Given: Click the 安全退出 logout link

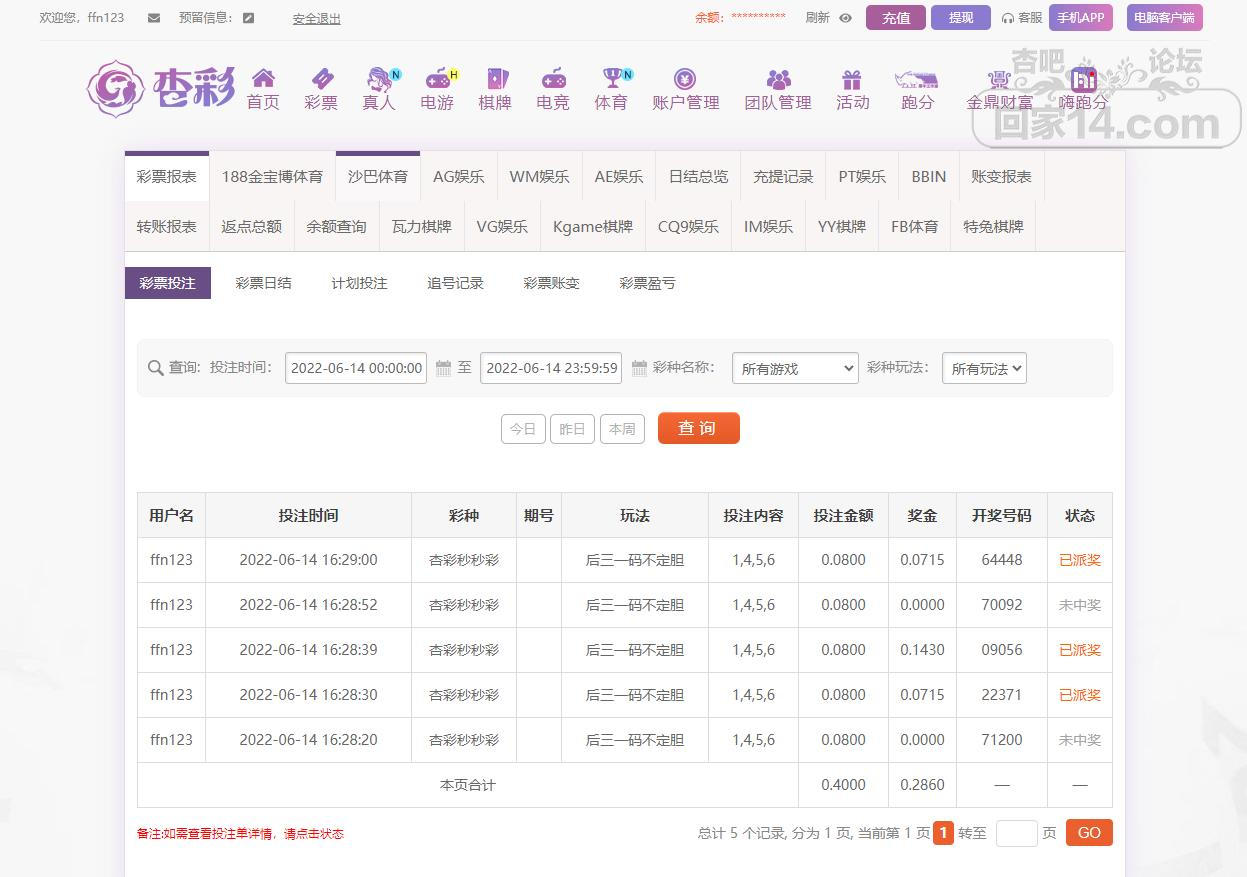Looking at the screenshot, I should pyautogui.click(x=316, y=18).
